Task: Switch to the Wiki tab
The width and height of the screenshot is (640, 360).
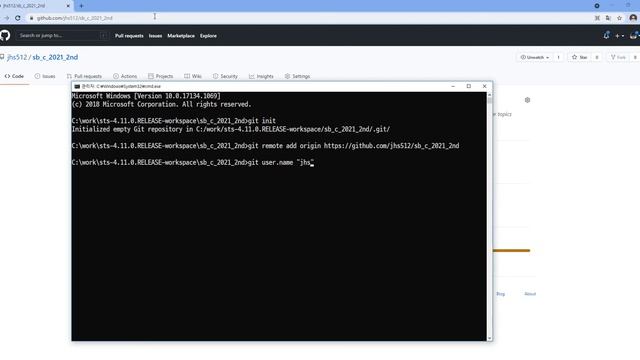Action: (x=193, y=76)
